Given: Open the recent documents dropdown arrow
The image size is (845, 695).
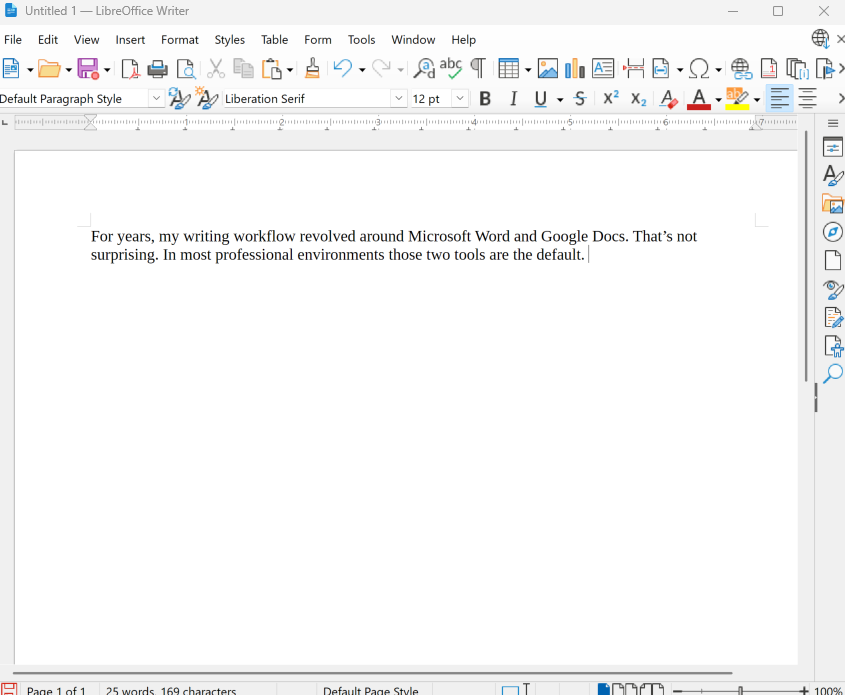Looking at the screenshot, I should (68, 70).
